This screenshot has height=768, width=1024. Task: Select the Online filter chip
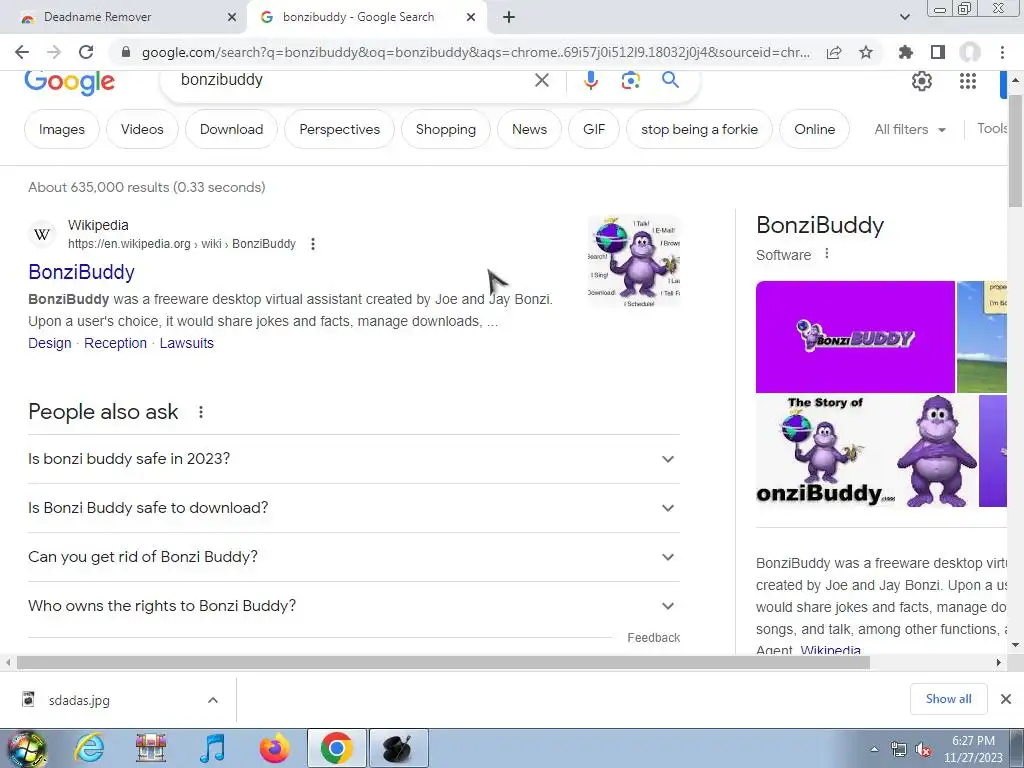pyautogui.click(x=814, y=129)
